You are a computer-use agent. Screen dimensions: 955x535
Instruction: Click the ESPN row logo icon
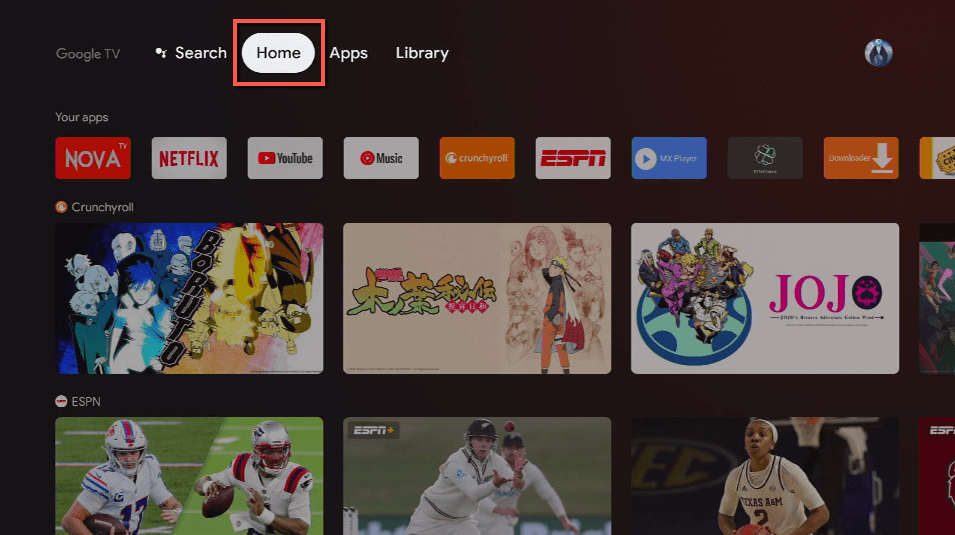tap(61, 401)
